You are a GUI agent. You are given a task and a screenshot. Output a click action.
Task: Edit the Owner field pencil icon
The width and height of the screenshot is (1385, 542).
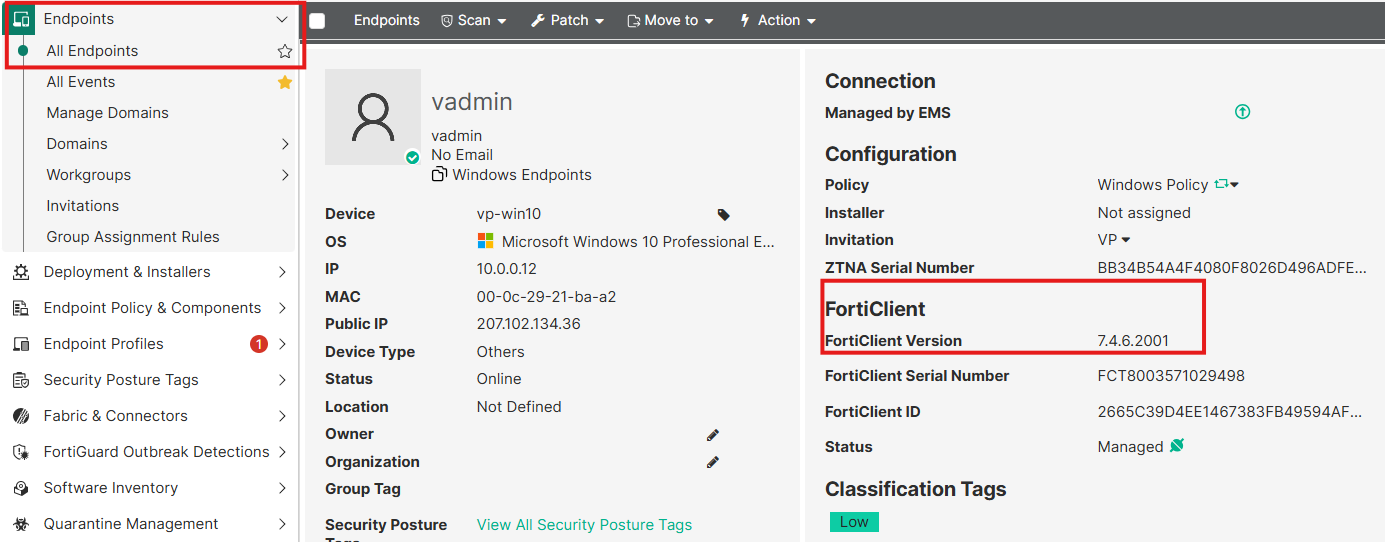coord(712,434)
